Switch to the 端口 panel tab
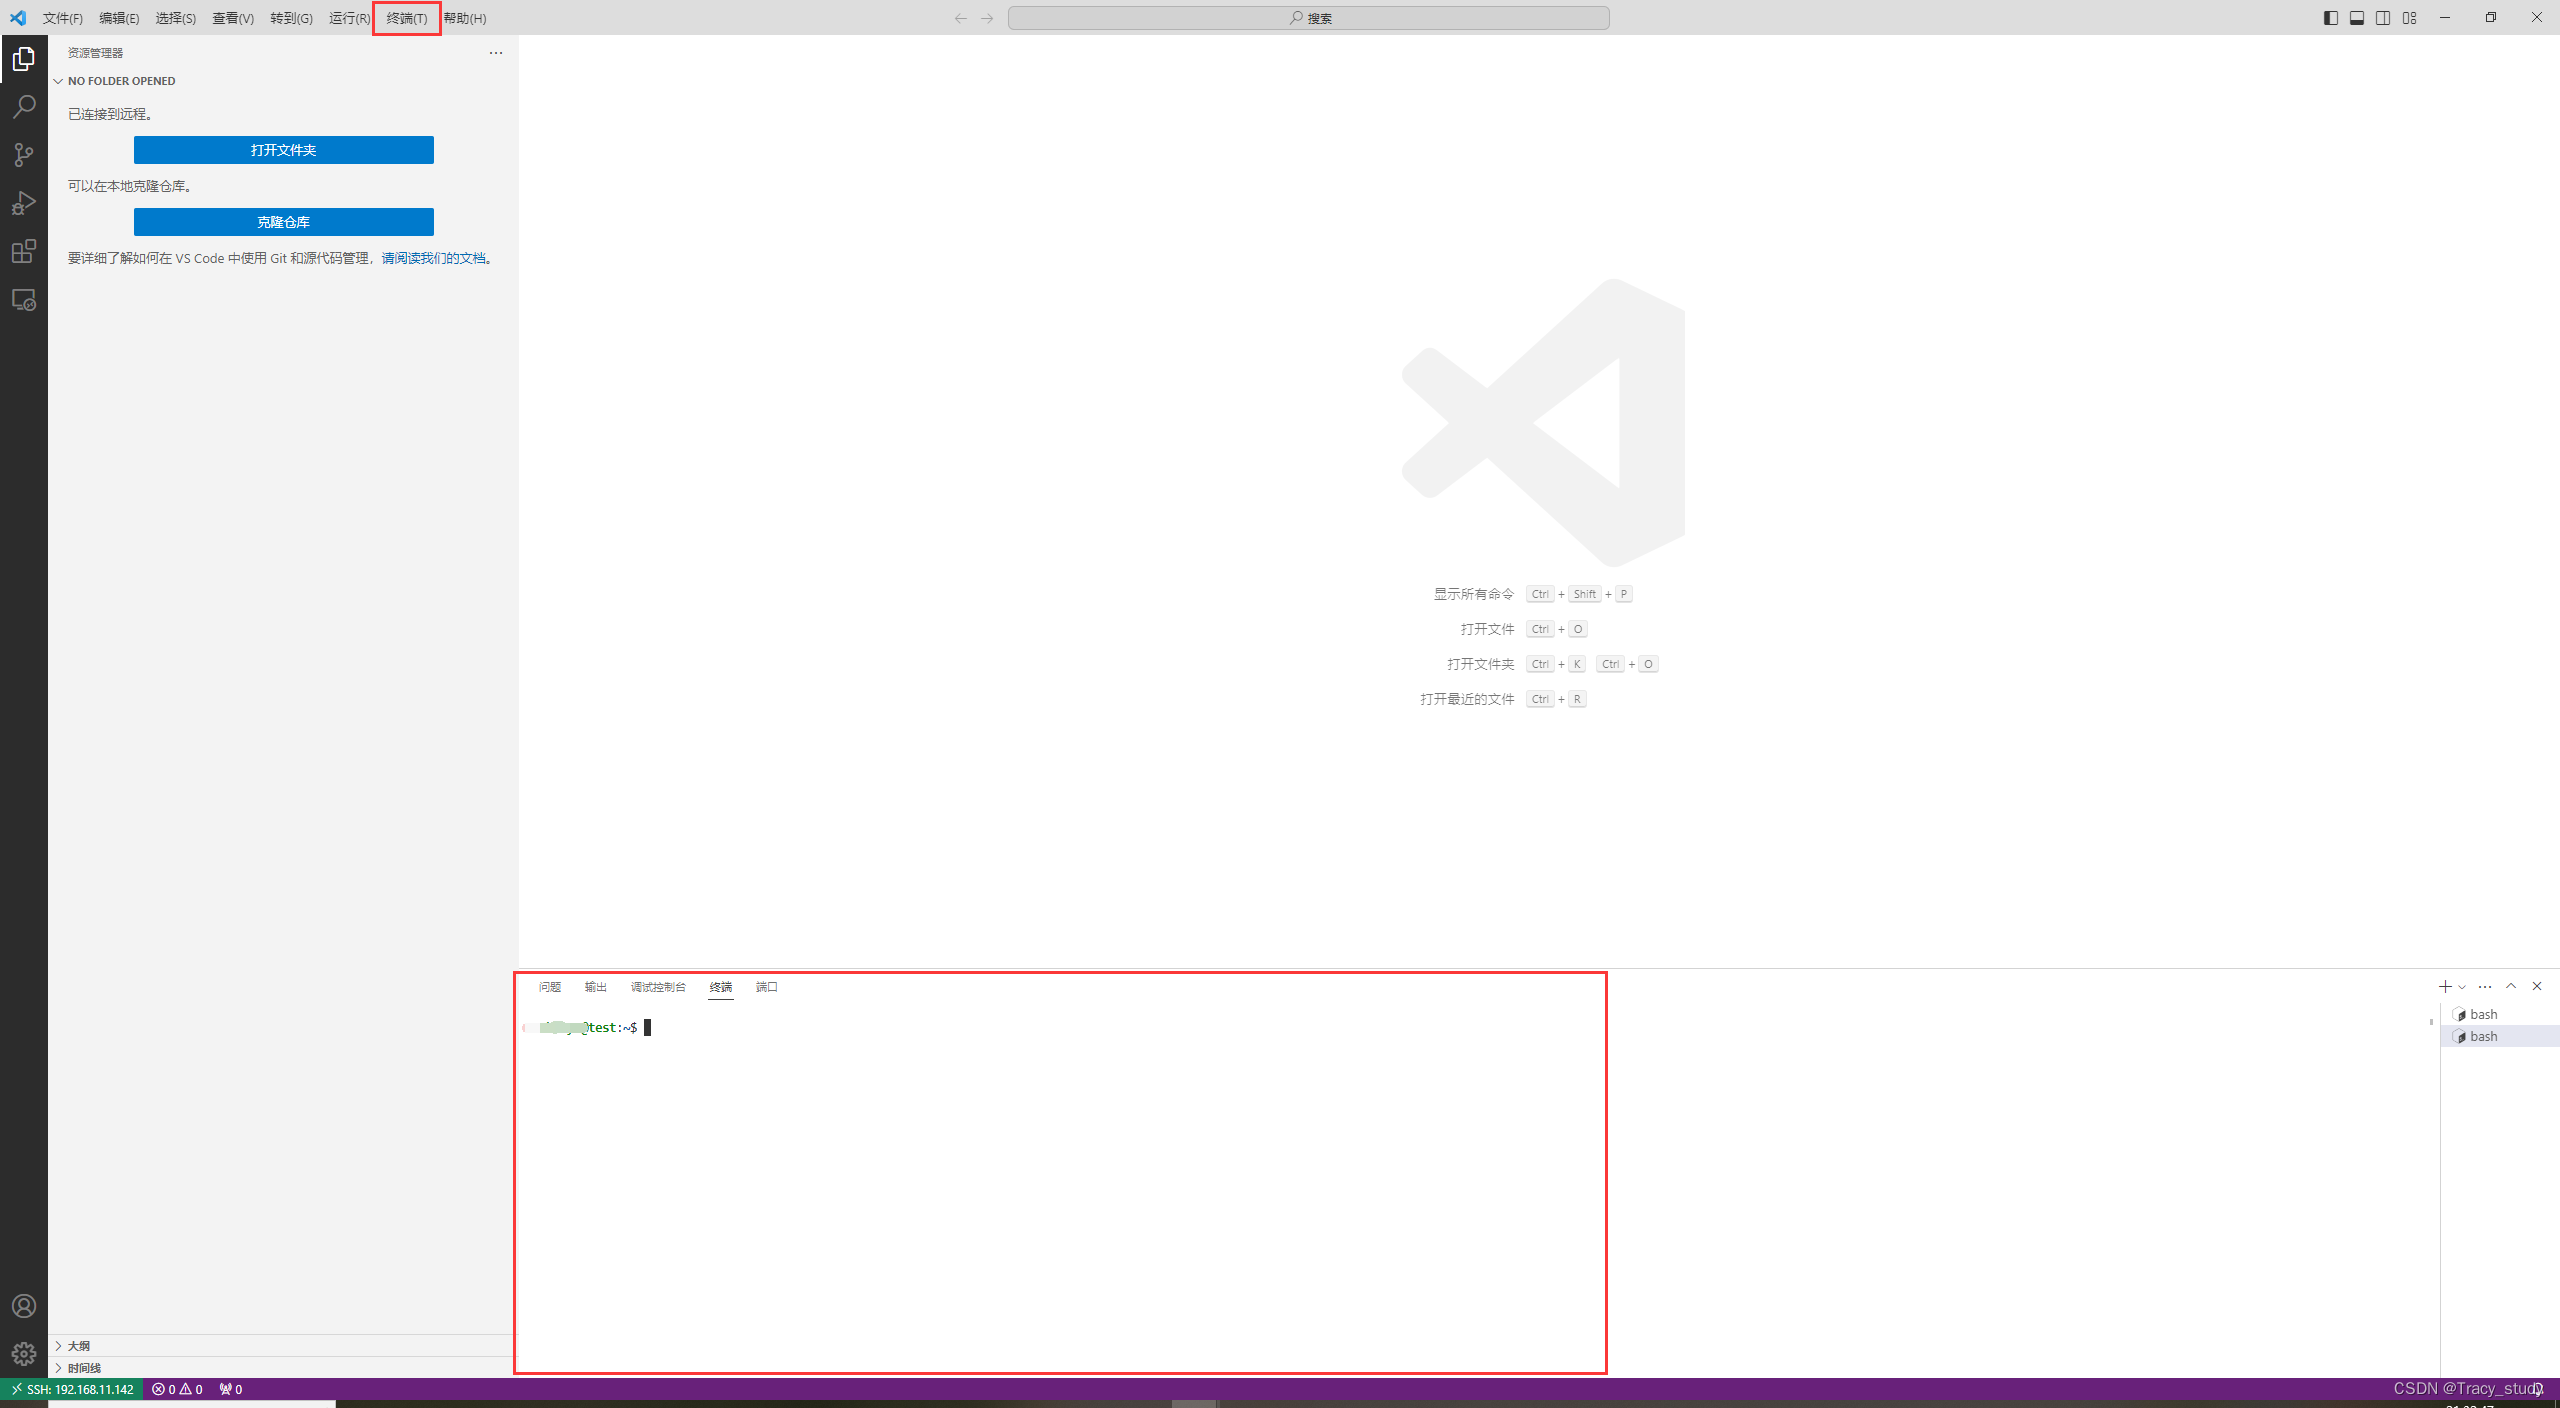This screenshot has width=2560, height=1408. click(x=767, y=987)
